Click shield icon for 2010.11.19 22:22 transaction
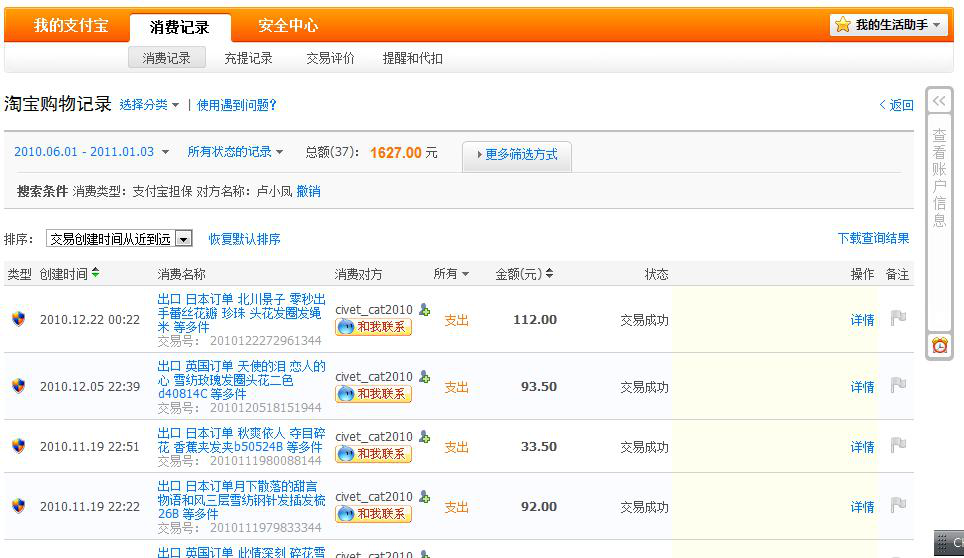Screen dimensions: 964x558 [18, 506]
